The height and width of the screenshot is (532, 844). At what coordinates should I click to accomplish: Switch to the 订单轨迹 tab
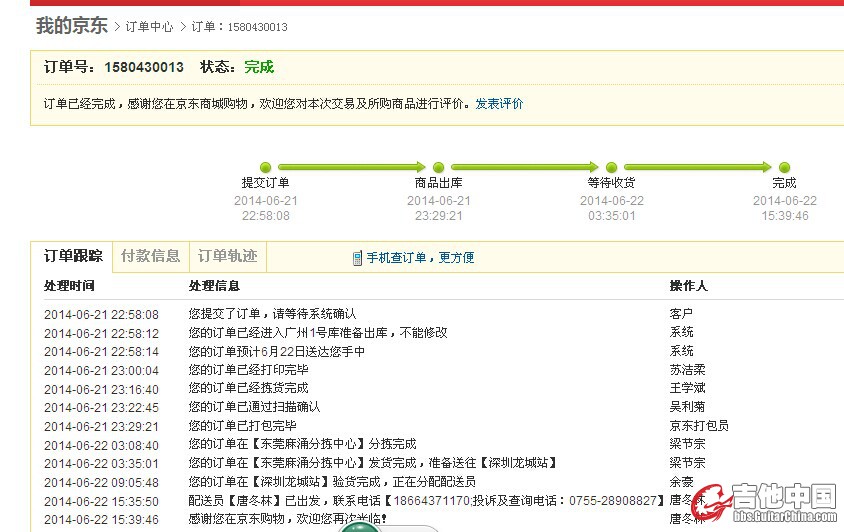[228, 256]
